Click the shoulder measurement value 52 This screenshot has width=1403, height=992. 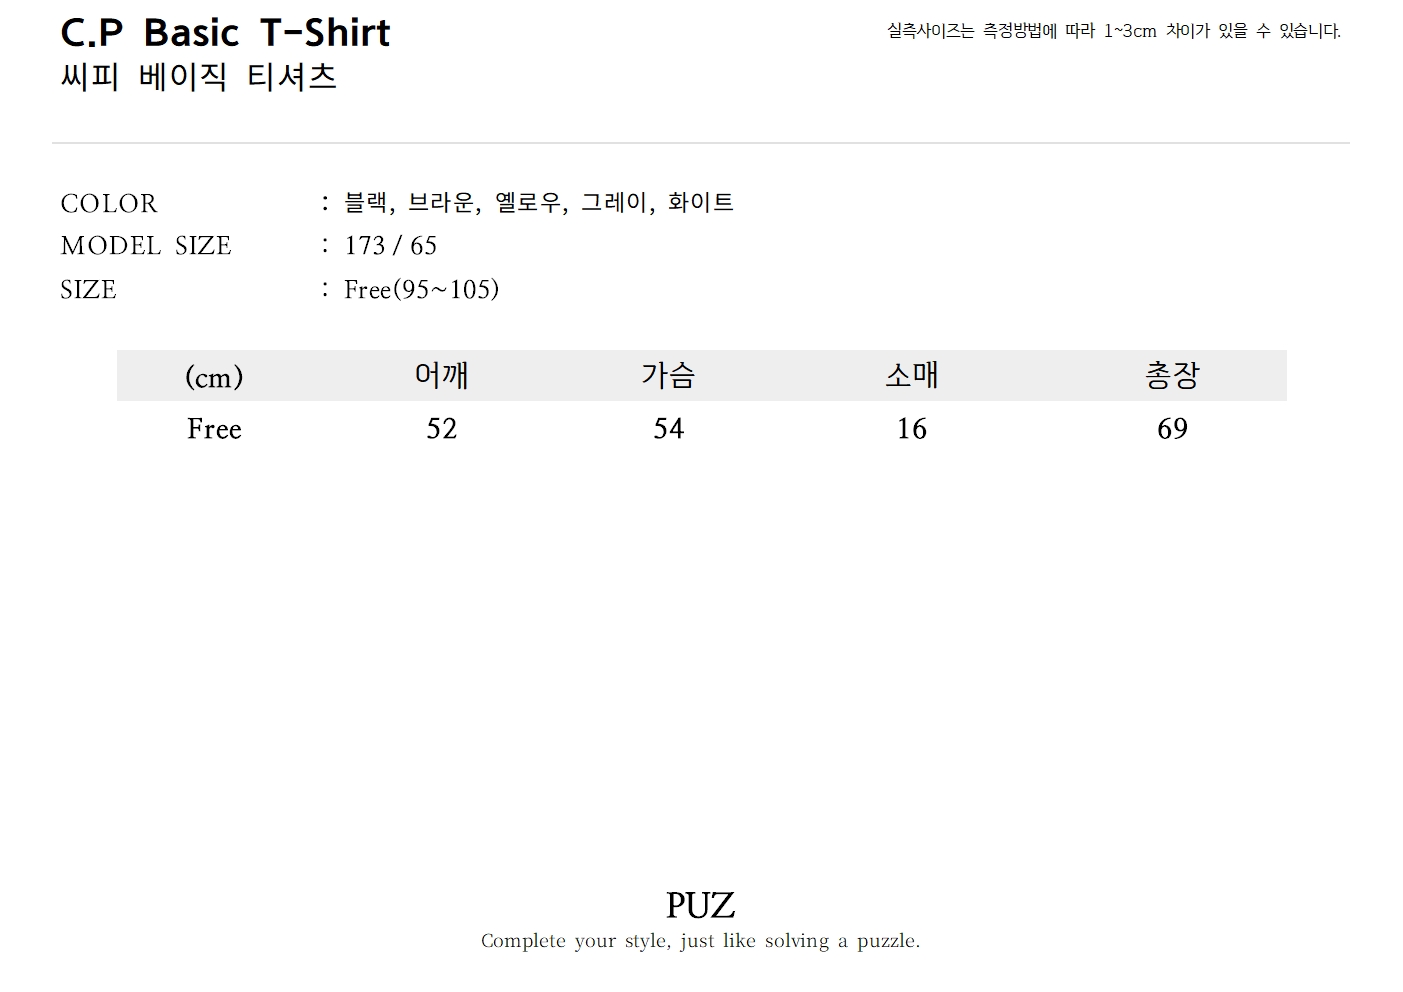[441, 429]
